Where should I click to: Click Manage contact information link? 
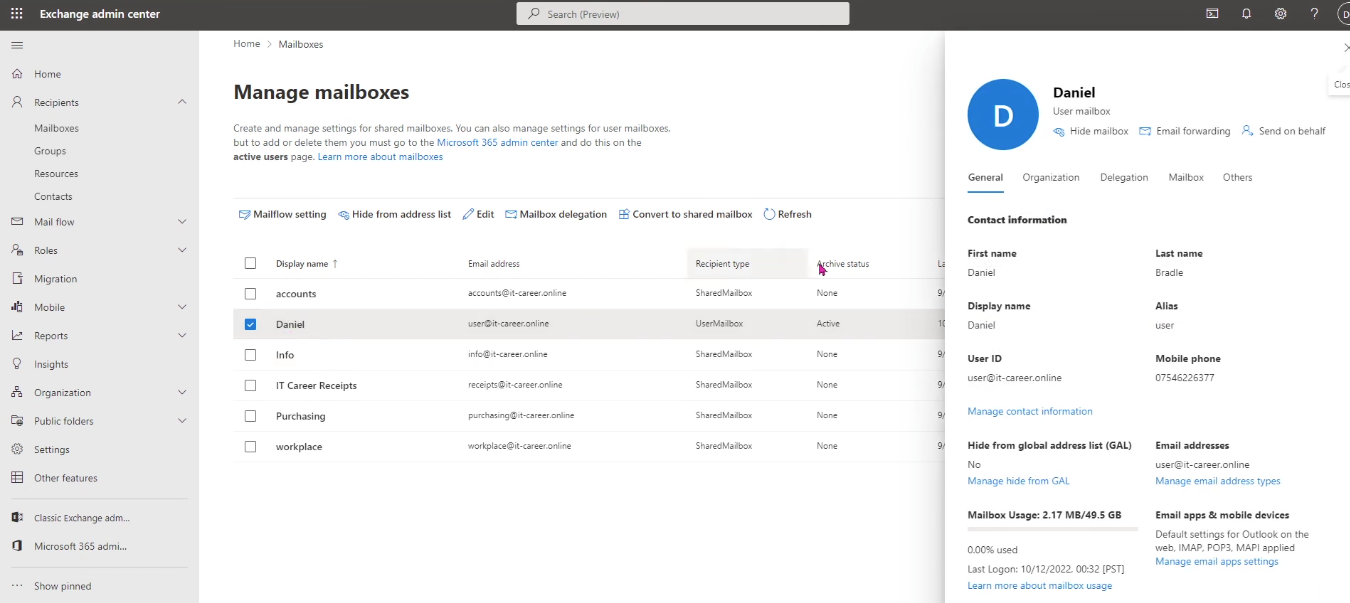point(1029,411)
